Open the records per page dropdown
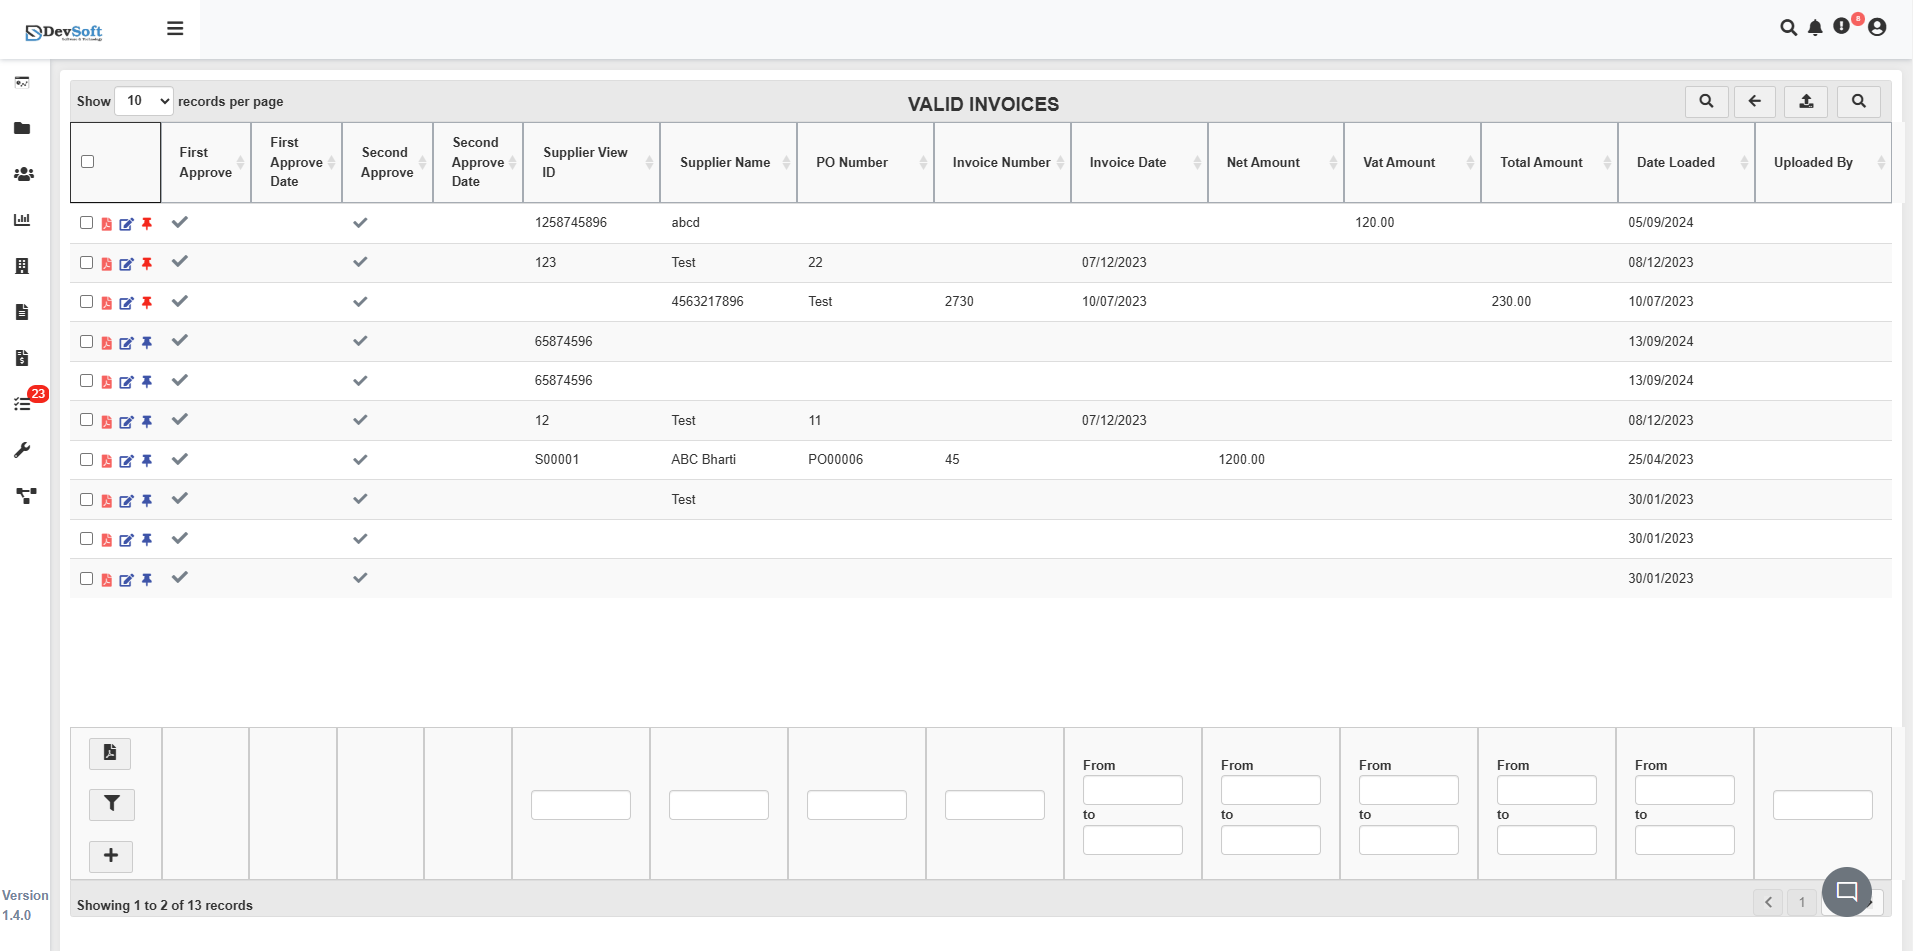Viewport: 1913px width, 951px height. click(x=143, y=101)
